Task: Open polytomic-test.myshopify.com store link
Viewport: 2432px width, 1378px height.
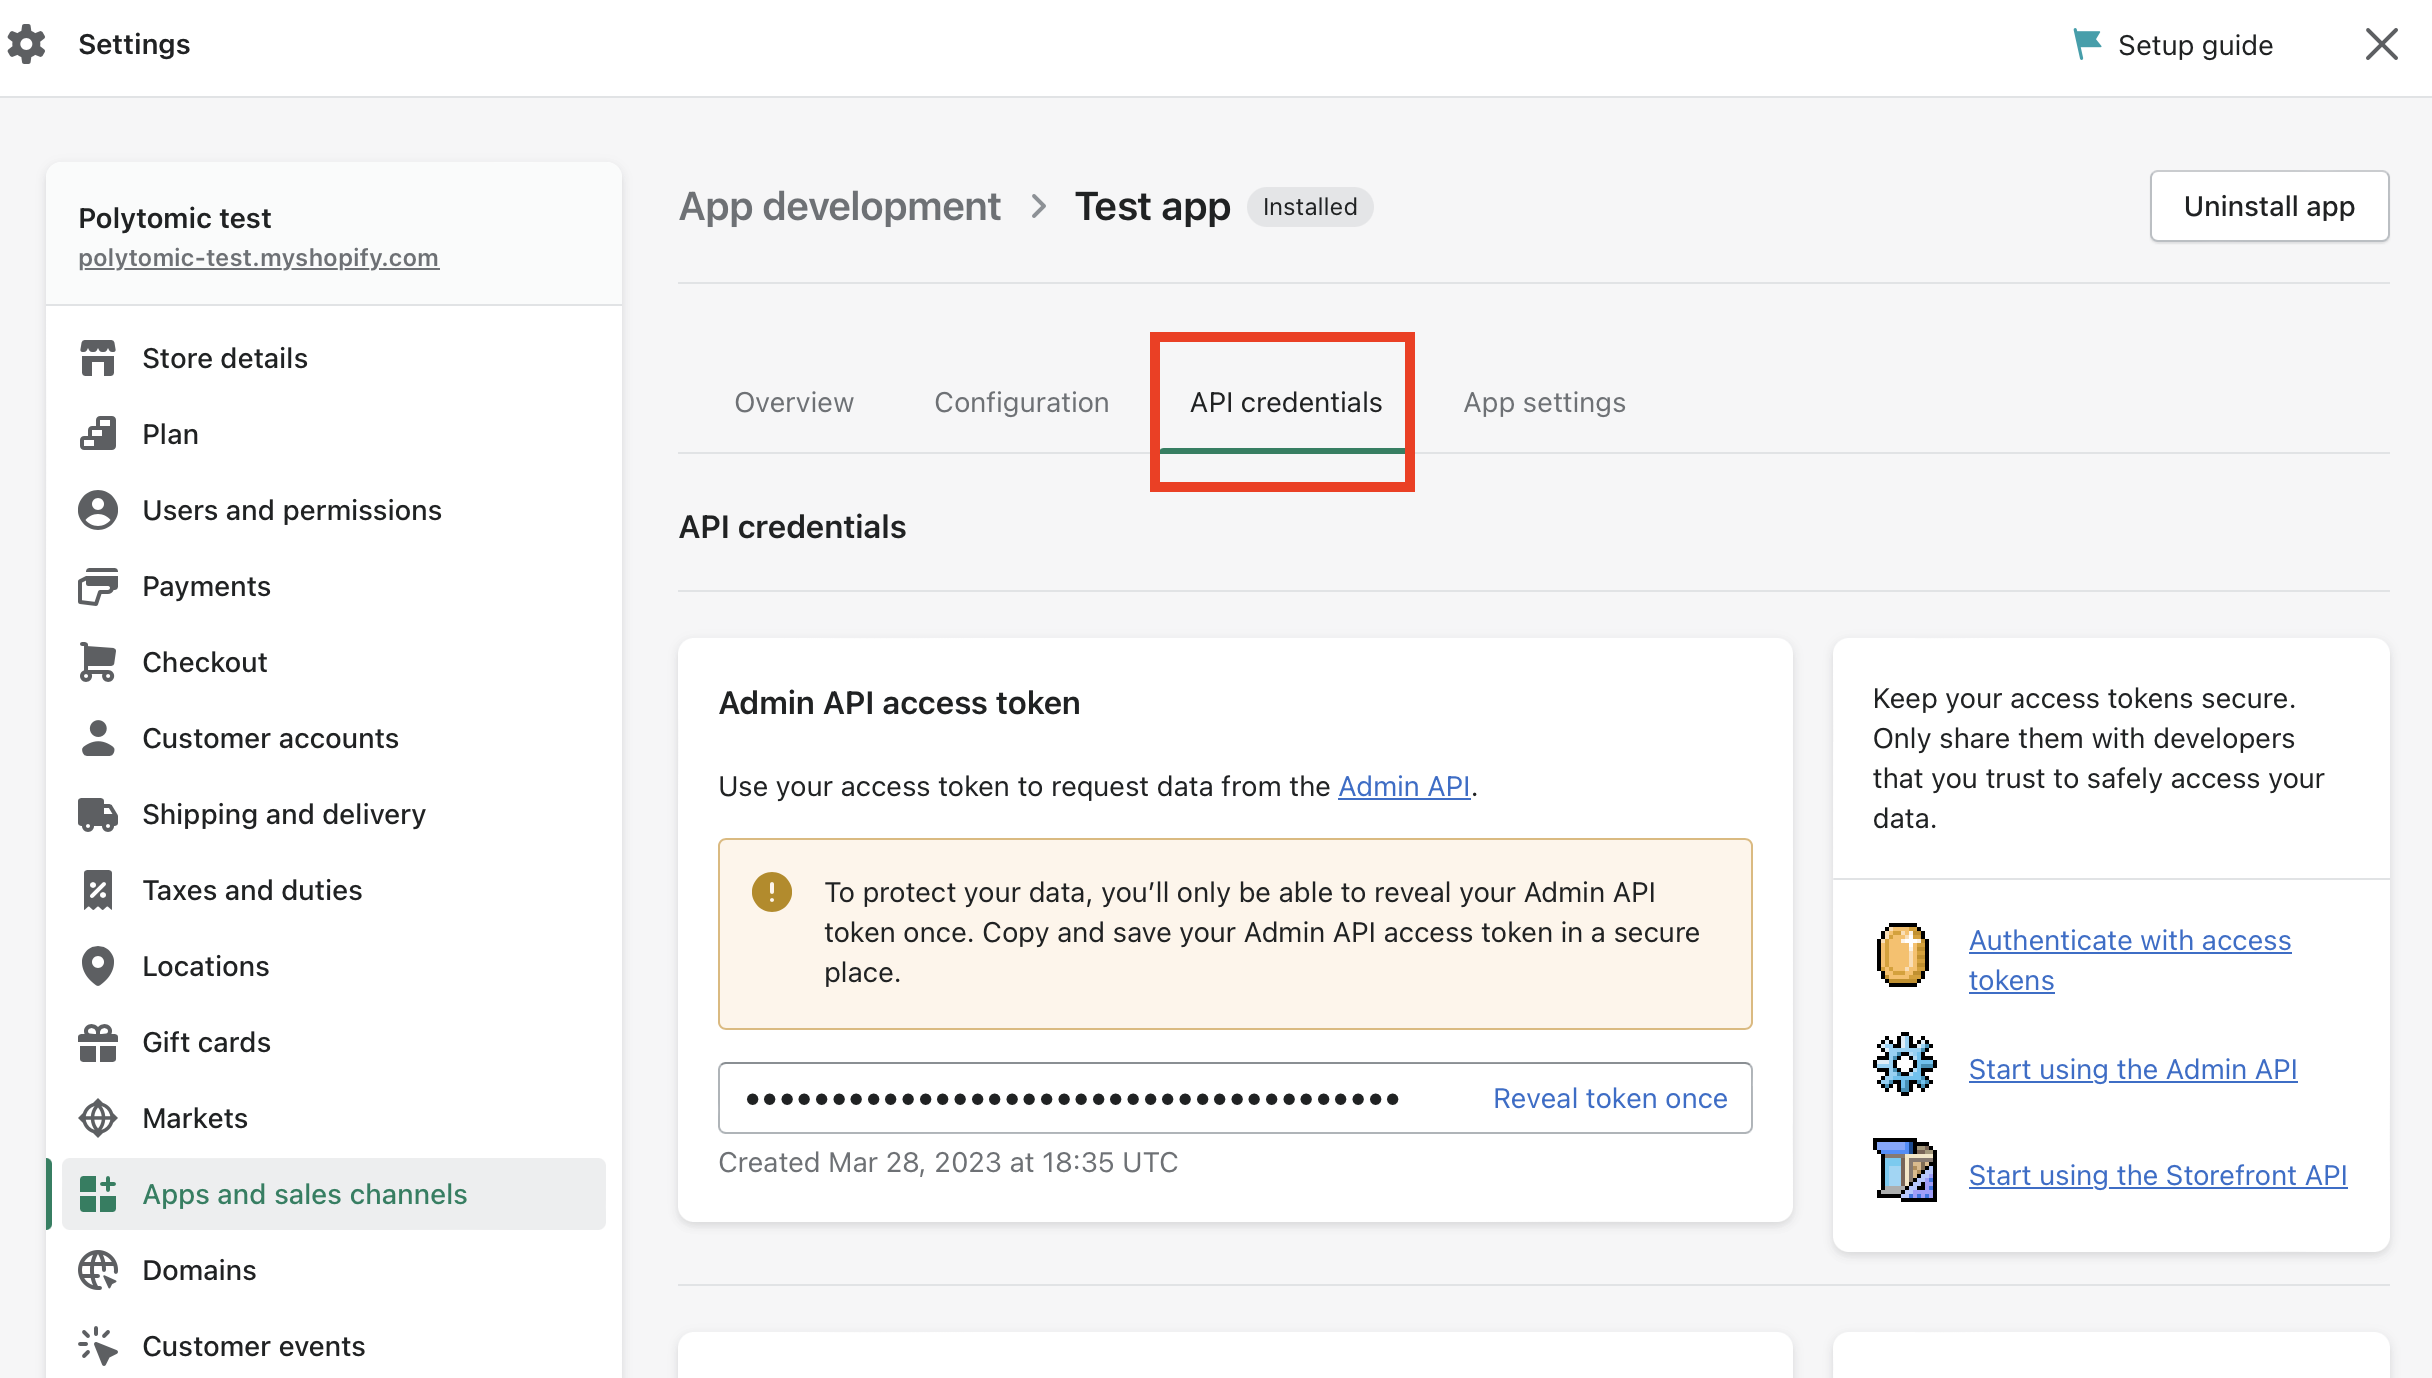Action: pyautogui.click(x=258, y=258)
